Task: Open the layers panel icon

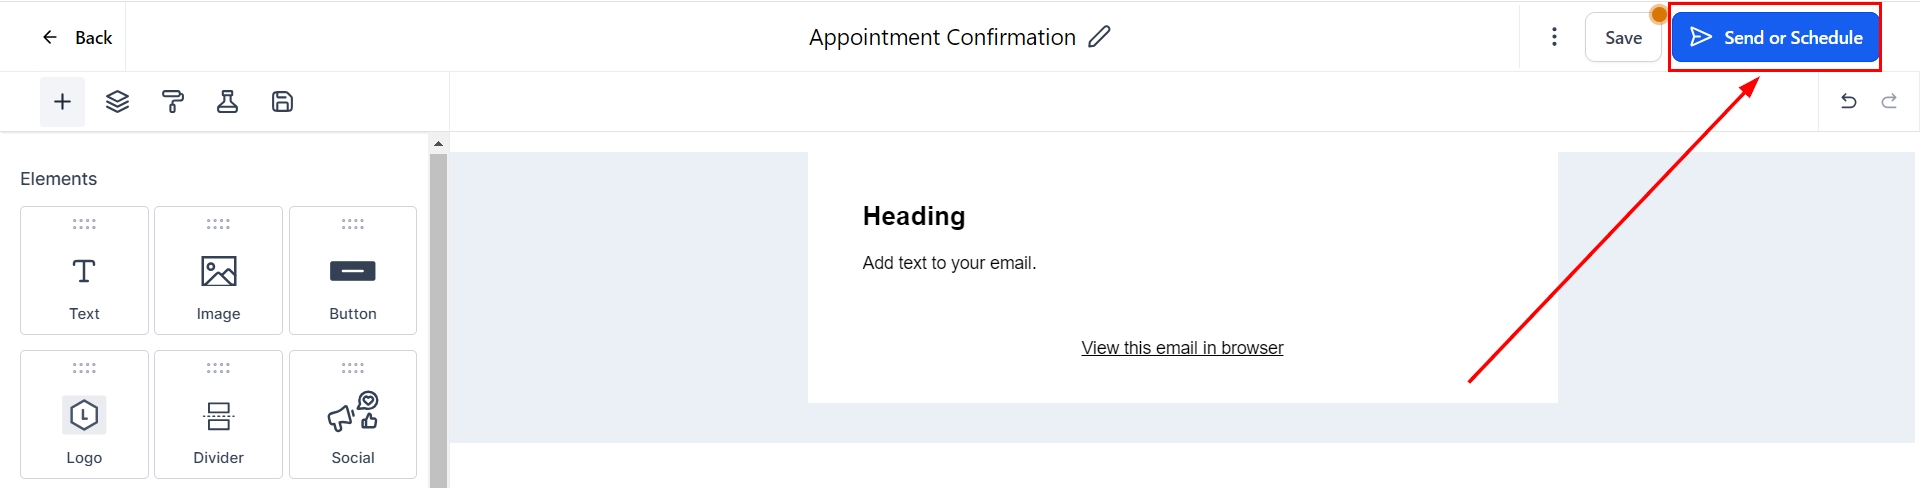Action: [117, 102]
